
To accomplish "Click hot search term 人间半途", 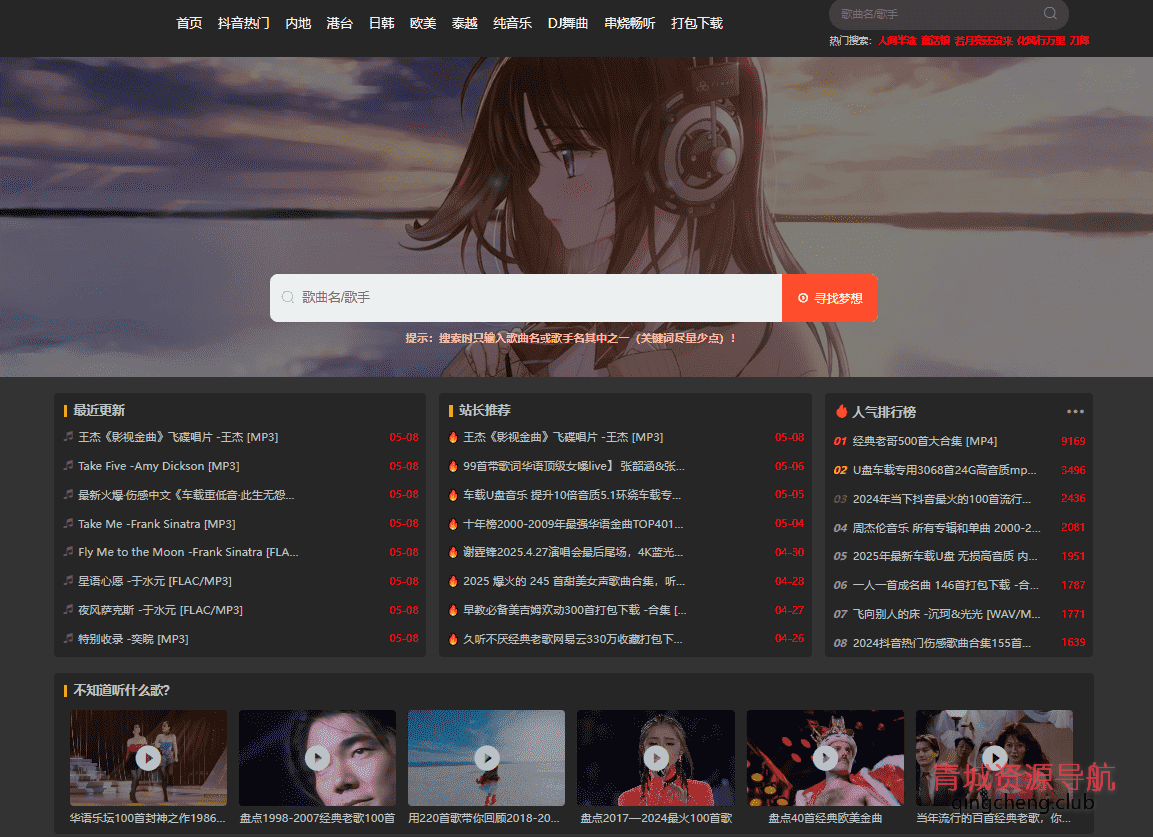I will pyautogui.click(x=897, y=40).
